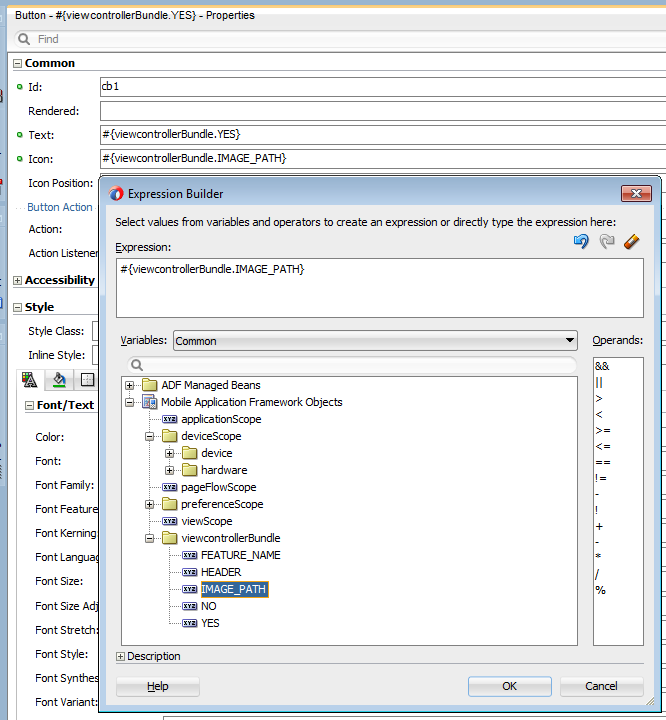Viewport: 666px width, 720px height.
Task: Insert the + operand
Action: 599,526
